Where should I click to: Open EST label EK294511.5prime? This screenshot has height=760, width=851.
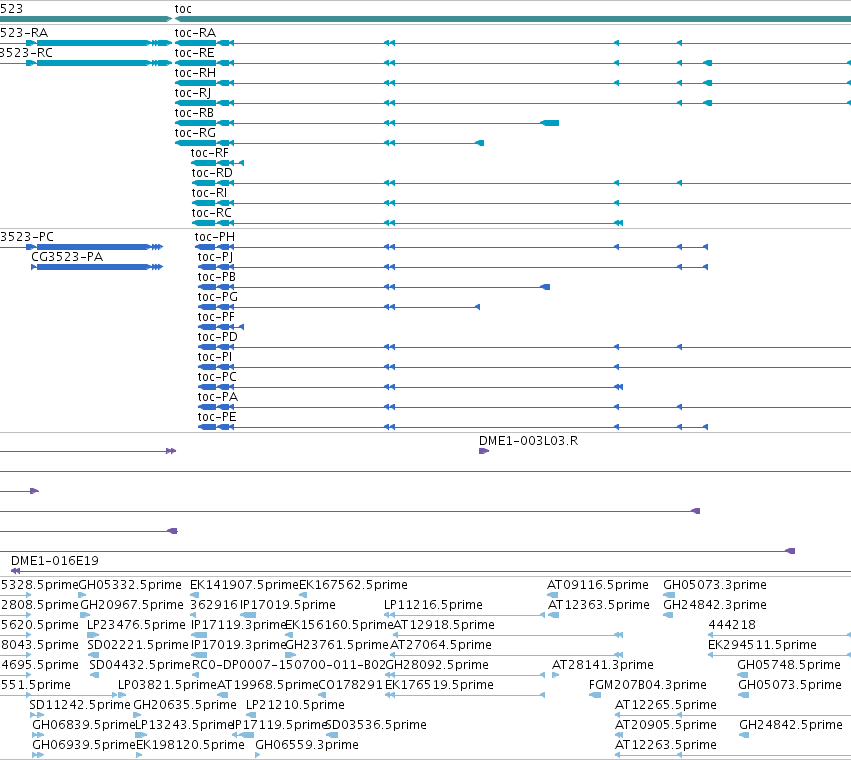[762, 645]
